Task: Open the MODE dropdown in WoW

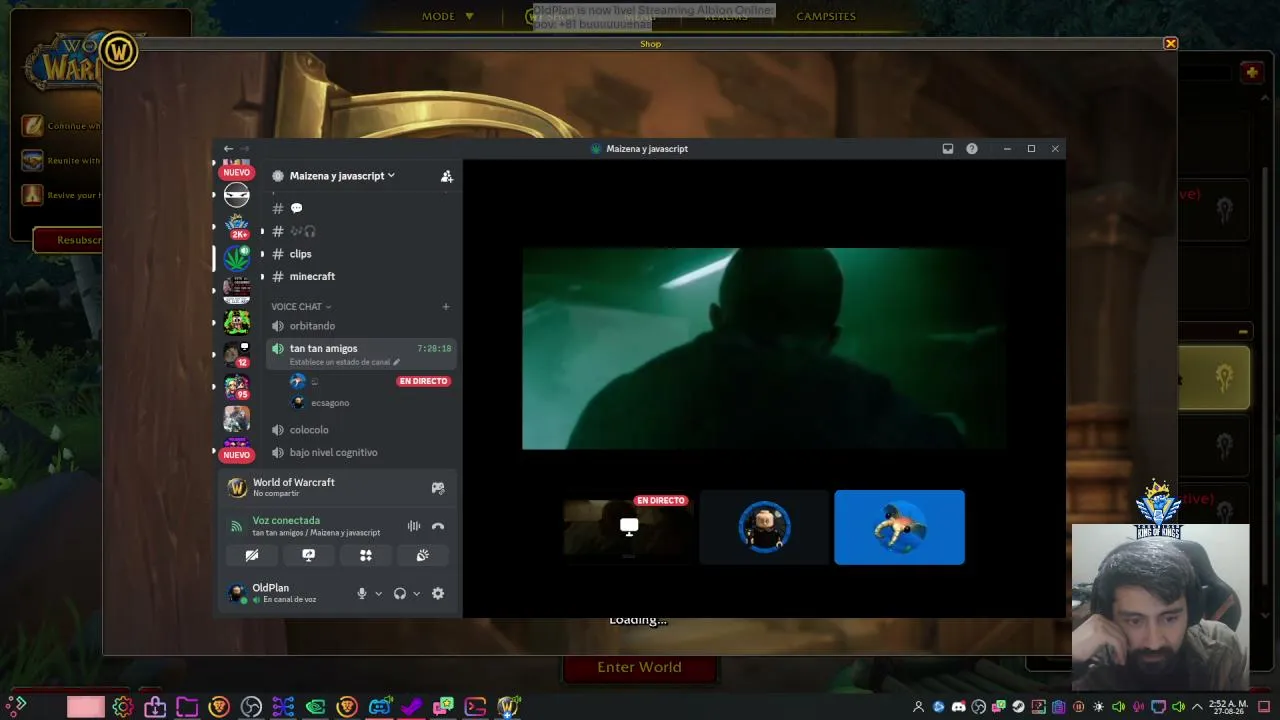Action: click(448, 16)
